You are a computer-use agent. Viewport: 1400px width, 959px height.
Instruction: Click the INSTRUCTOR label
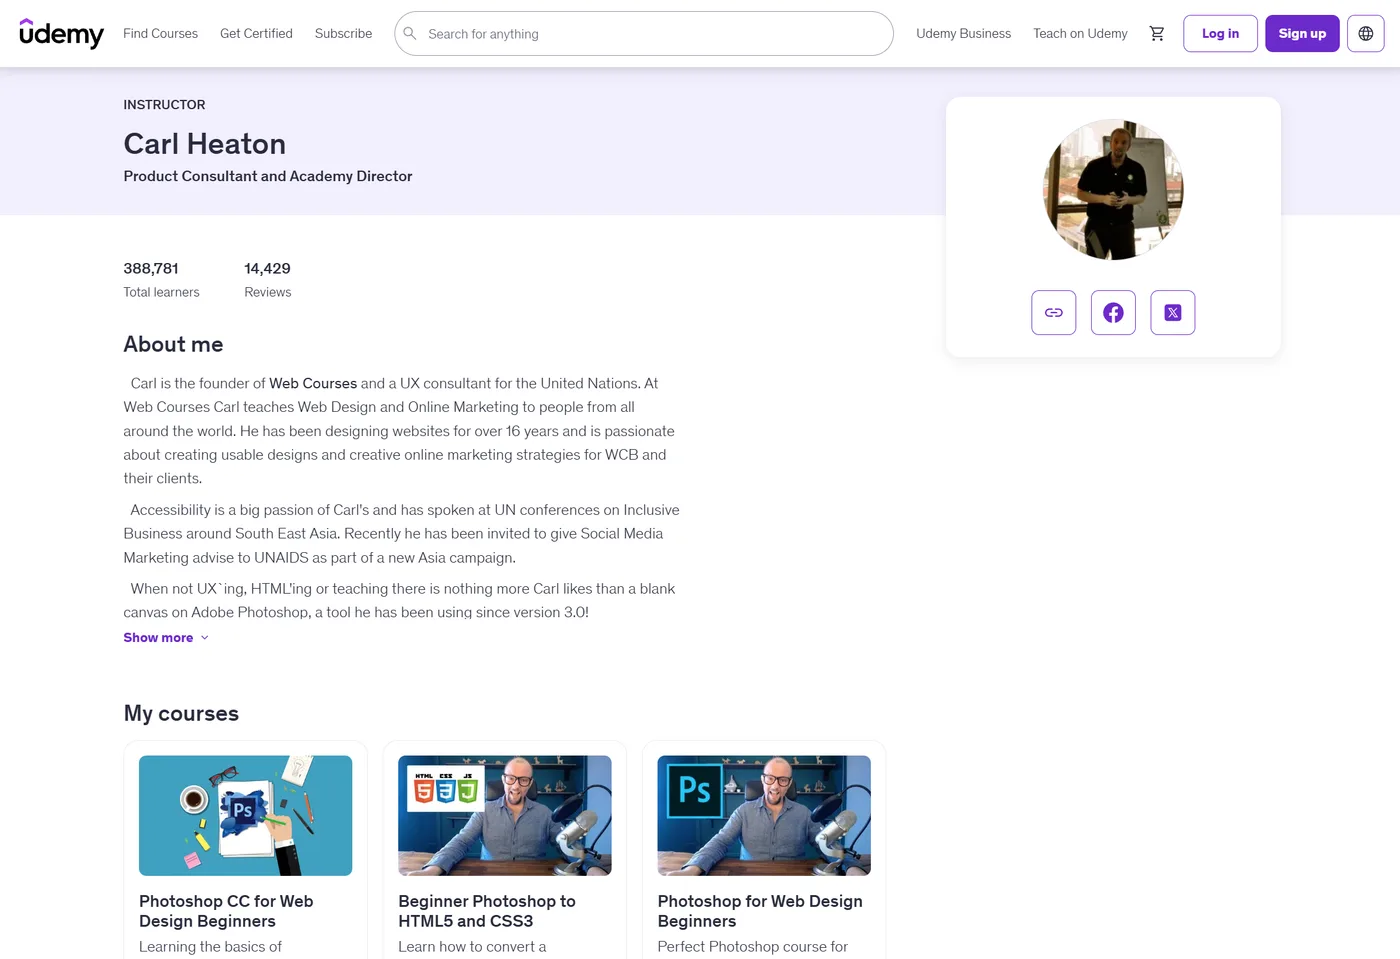click(x=164, y=105)
